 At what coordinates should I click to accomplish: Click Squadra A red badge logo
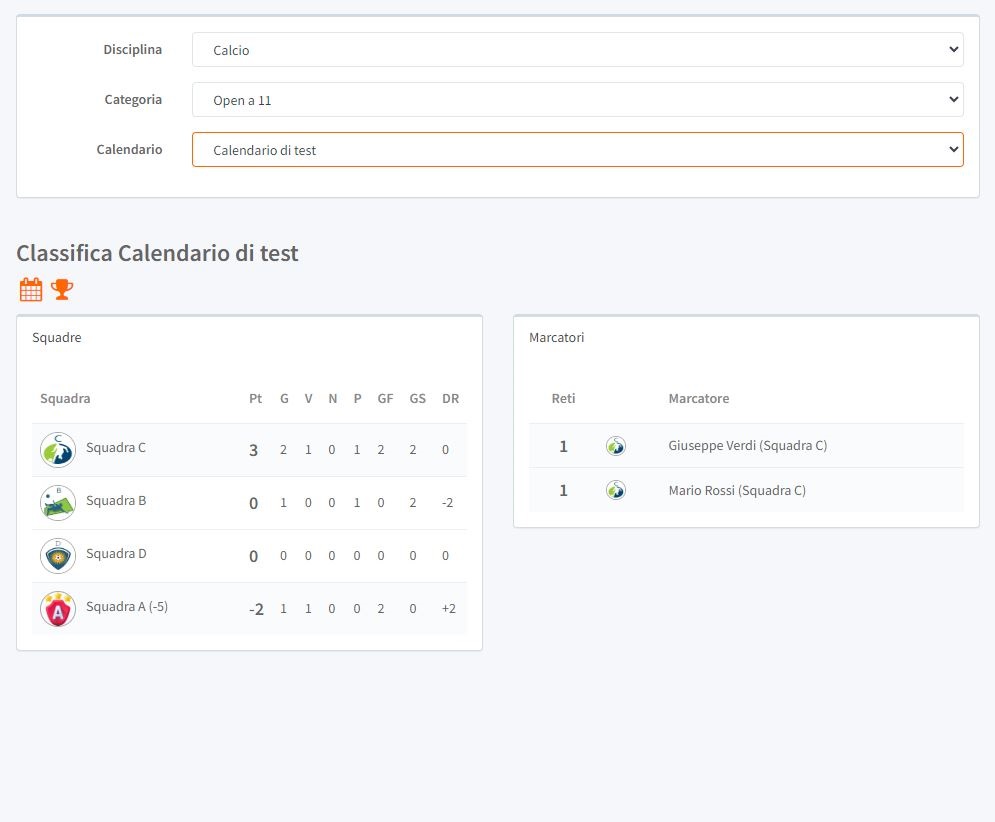point(58,609)
